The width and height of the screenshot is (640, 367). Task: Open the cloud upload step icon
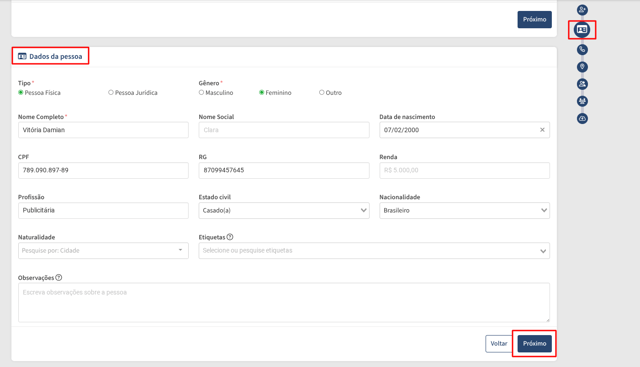pos(582,118)
